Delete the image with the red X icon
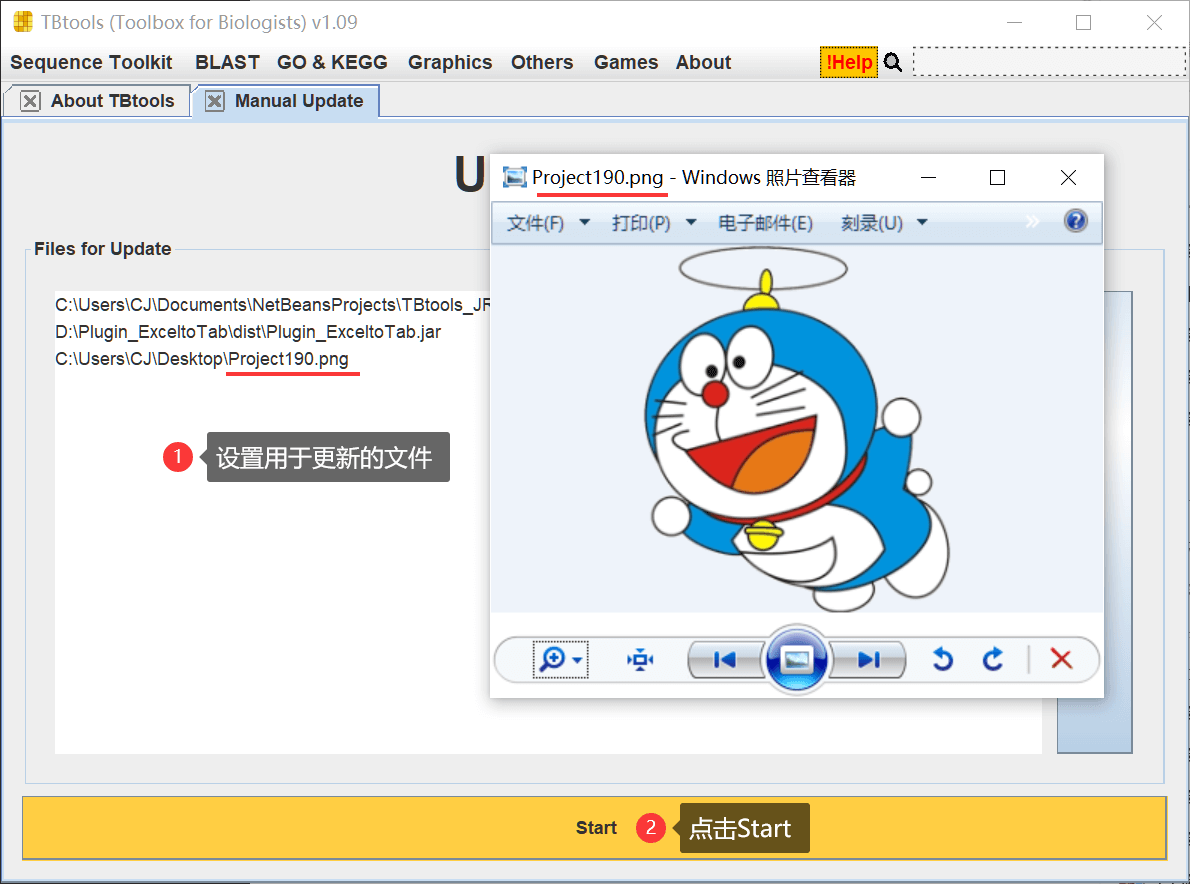1190x884 pixels. tap(1061, 659)
